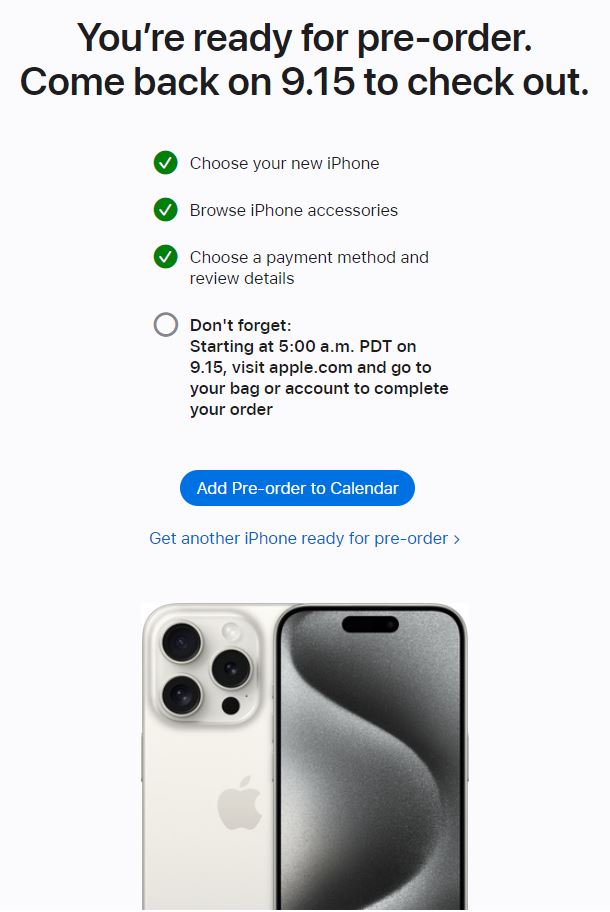Viewport: 610px width, 912px height.
Task: Click the bottom-left camera lens on the iPhone
Action: [182, 695]
